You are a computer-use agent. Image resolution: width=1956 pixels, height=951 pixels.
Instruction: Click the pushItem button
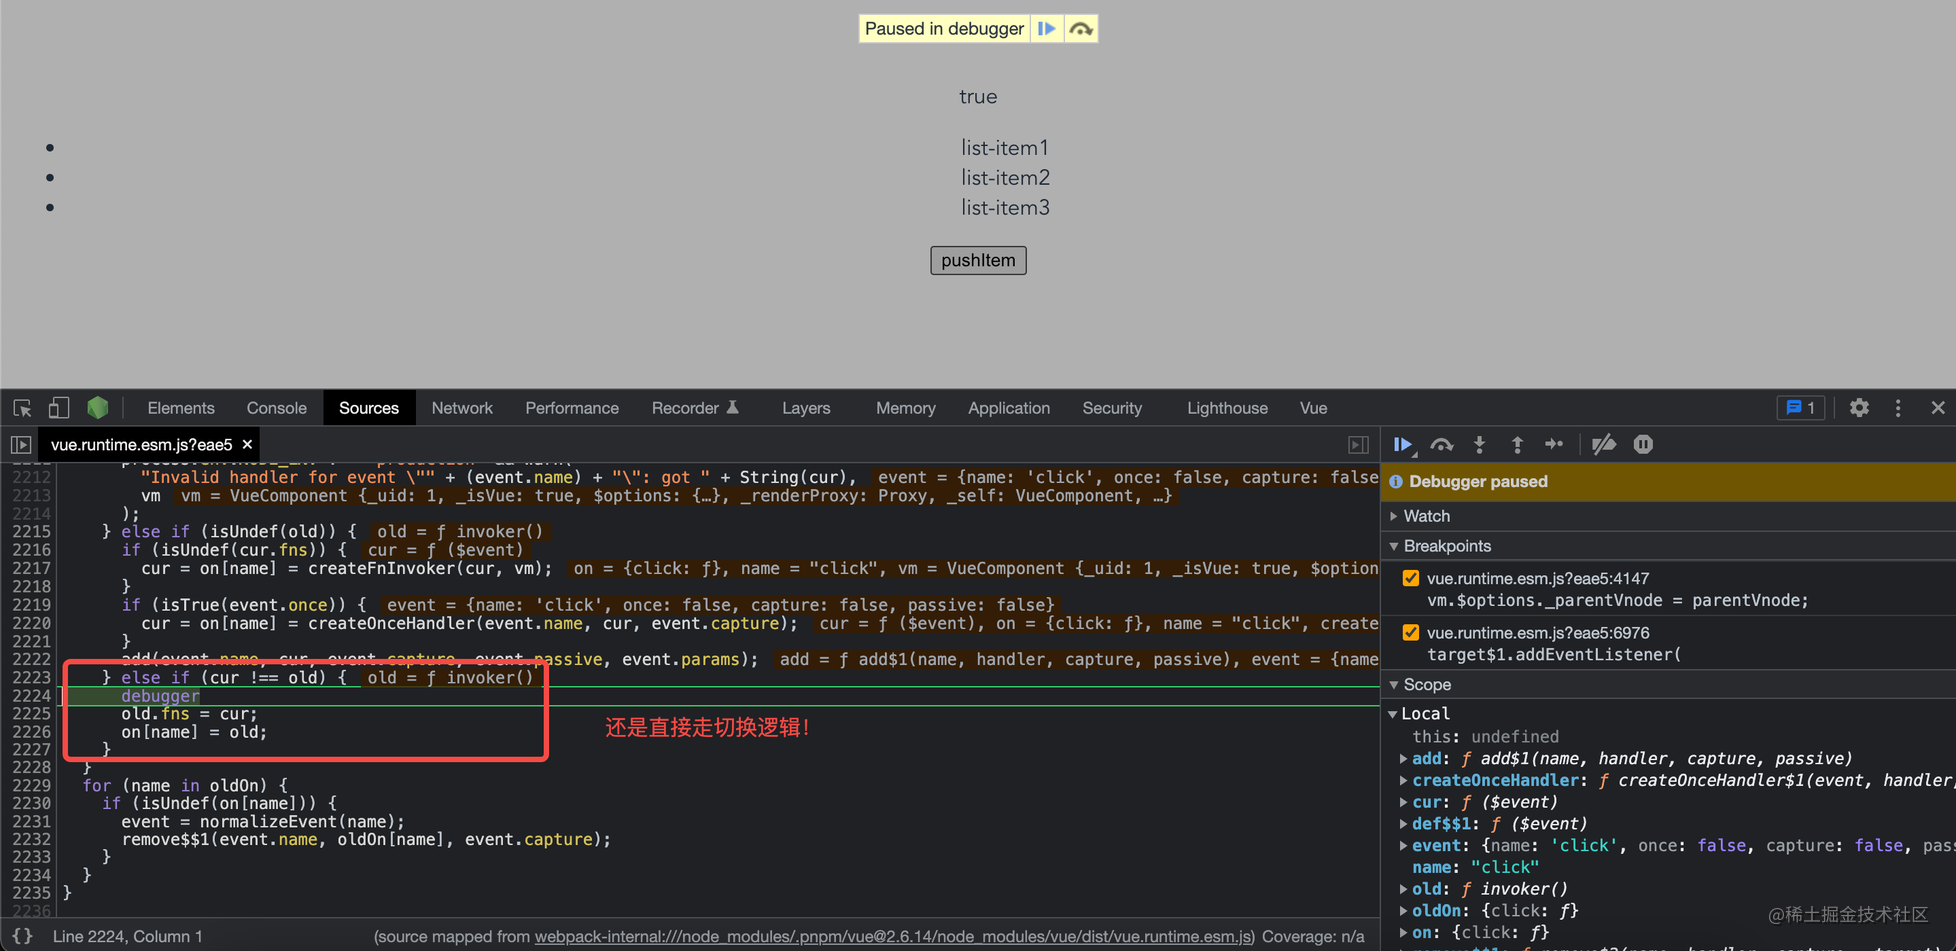[x=978, y=260]
